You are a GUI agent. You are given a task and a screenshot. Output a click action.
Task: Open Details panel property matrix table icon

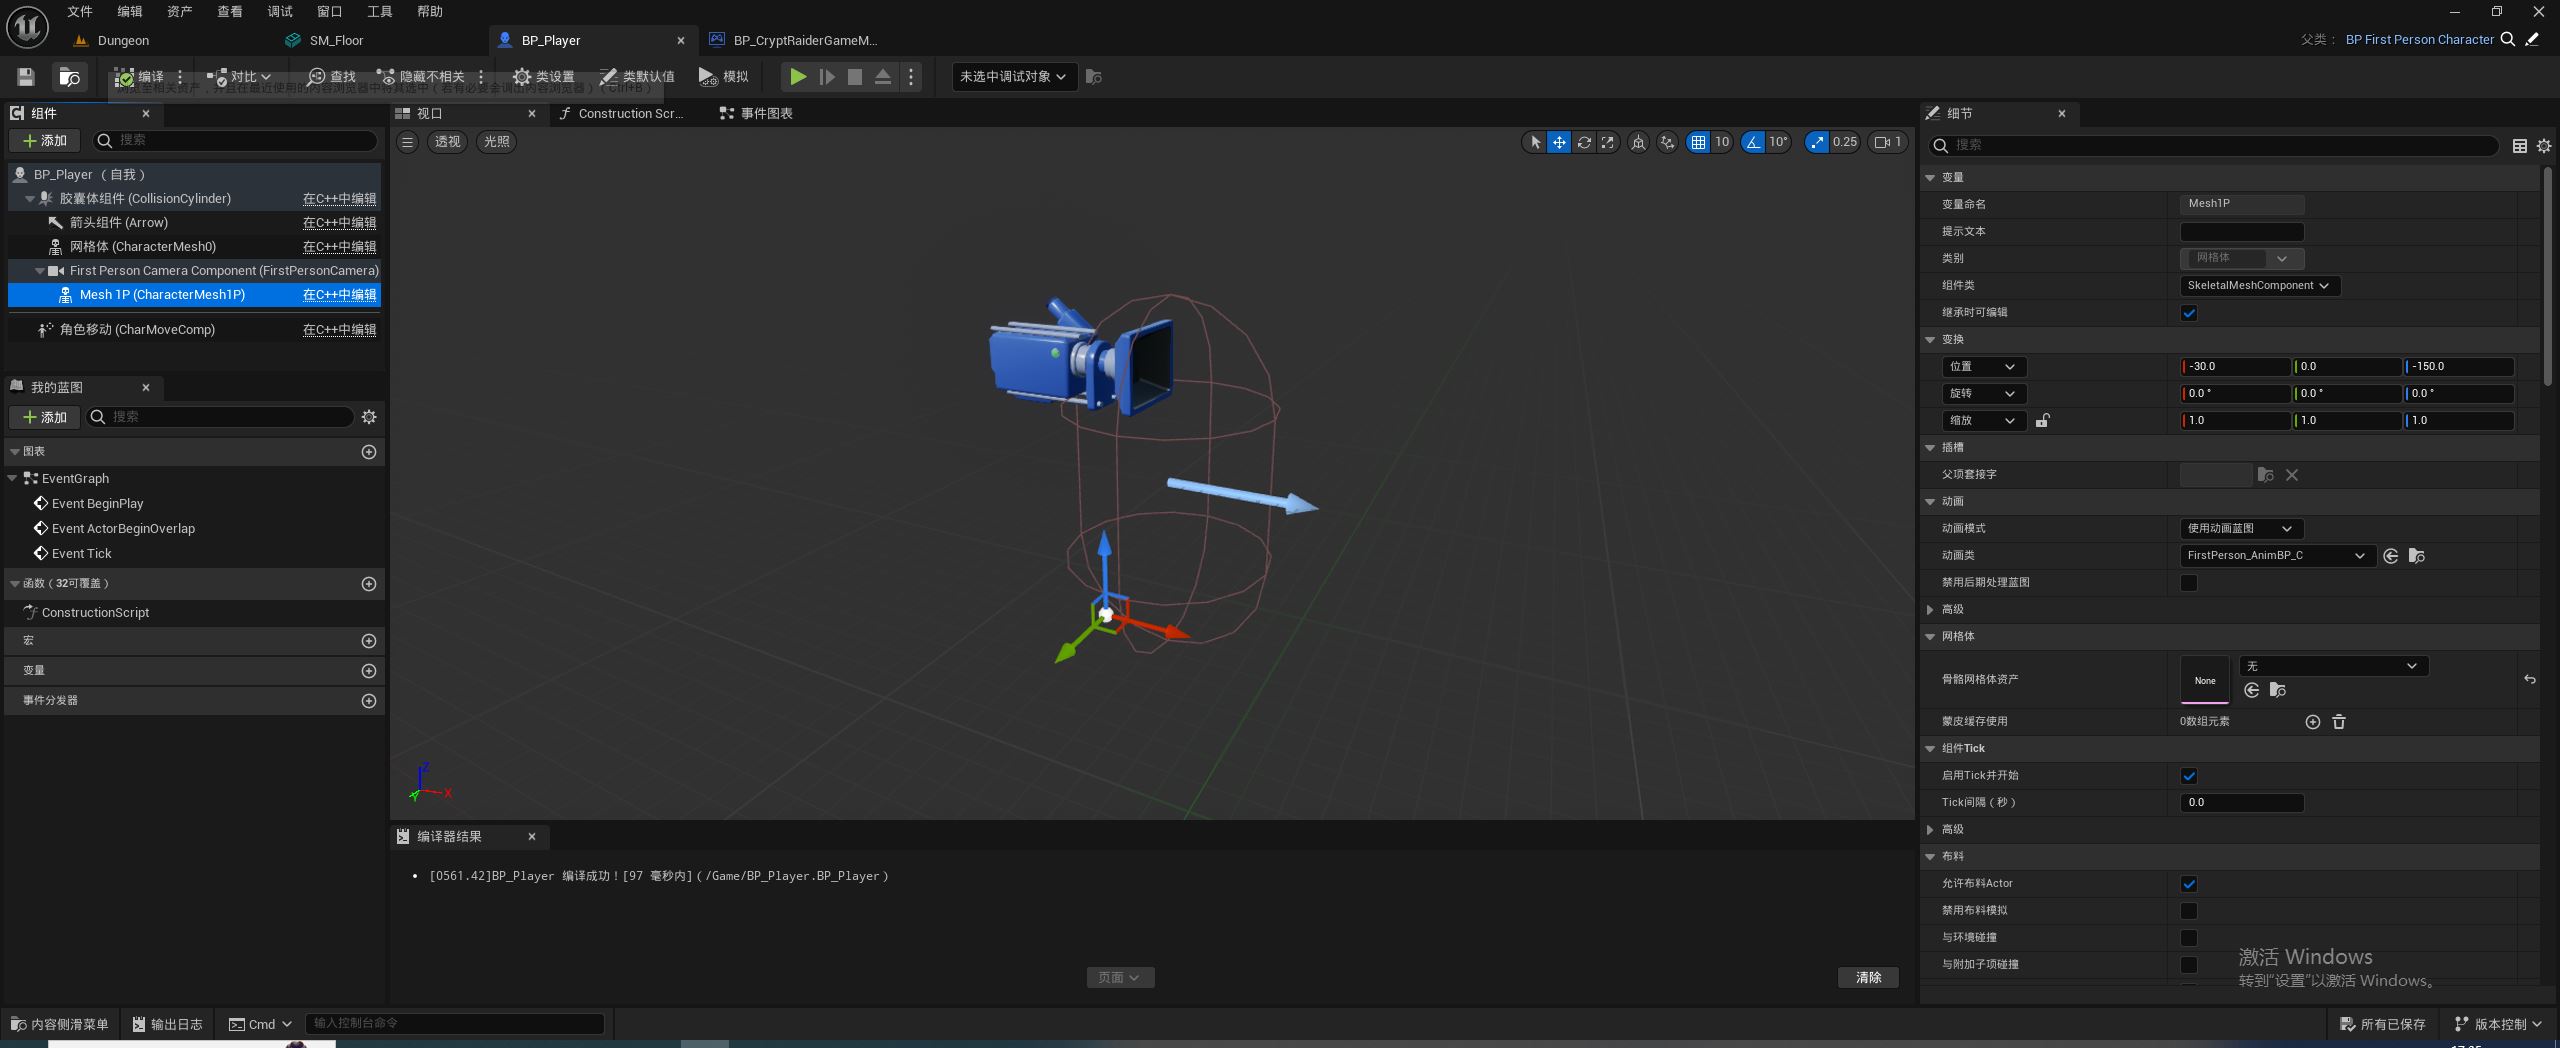pyautogui.click(x=2519, y=146)
